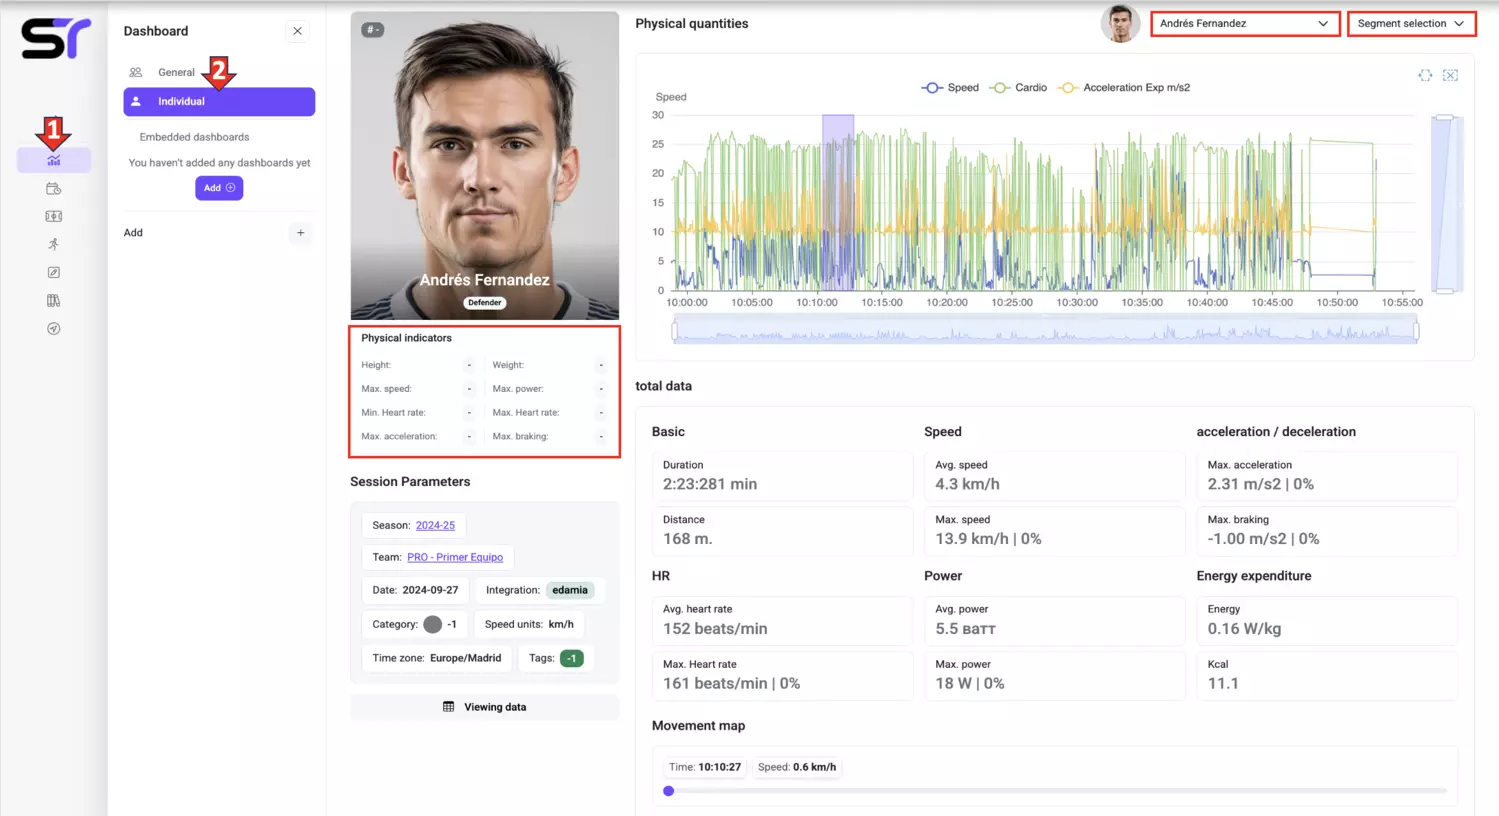Click the Defender position badge
Image resolution: width=1499 pixels, height=816 pixels.
pyautogui.click(x=485, y=303)
